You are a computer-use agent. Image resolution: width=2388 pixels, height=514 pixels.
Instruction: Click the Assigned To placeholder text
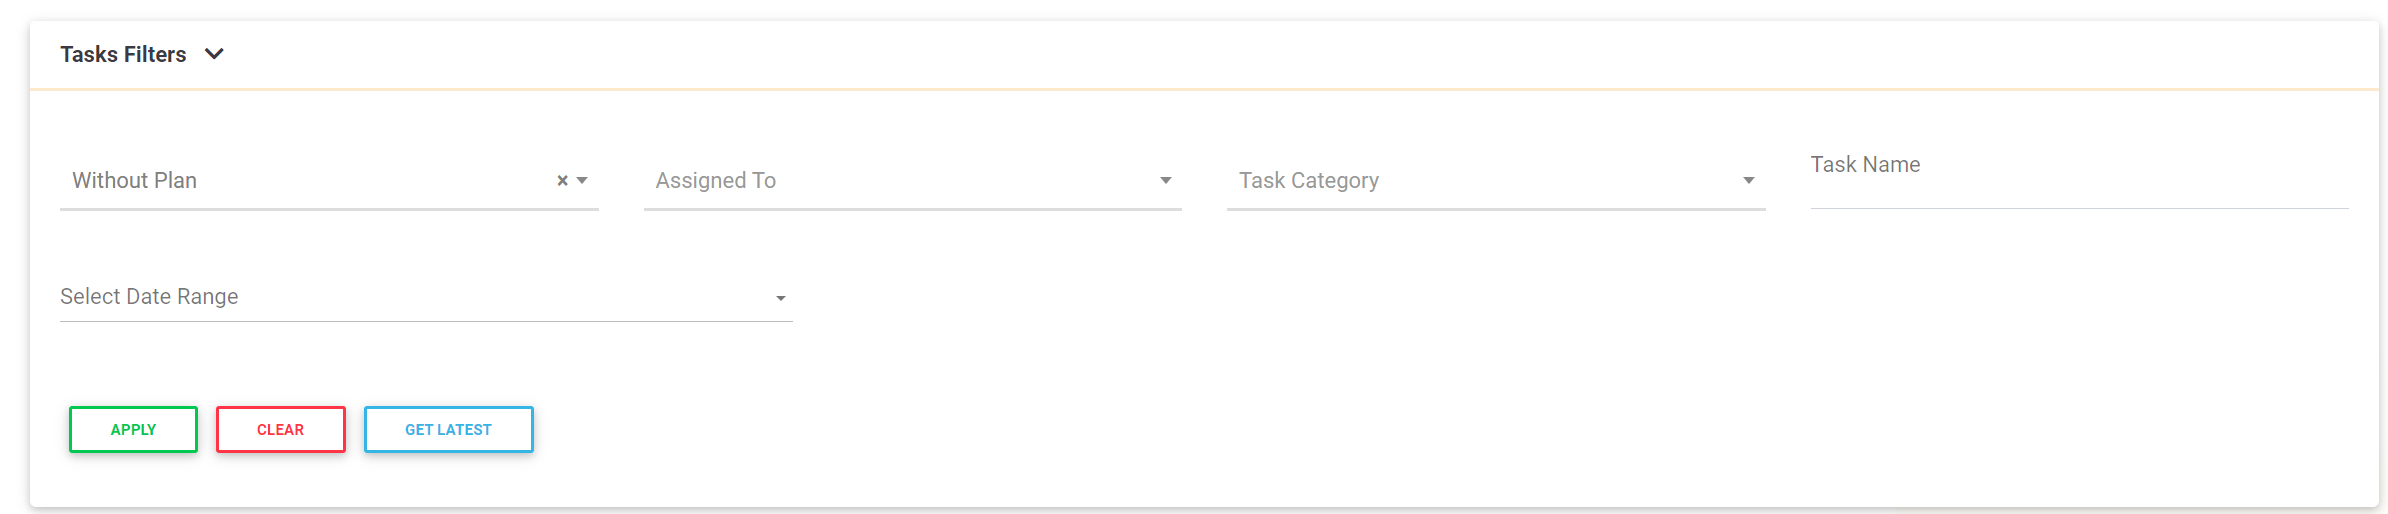point(716,181)
